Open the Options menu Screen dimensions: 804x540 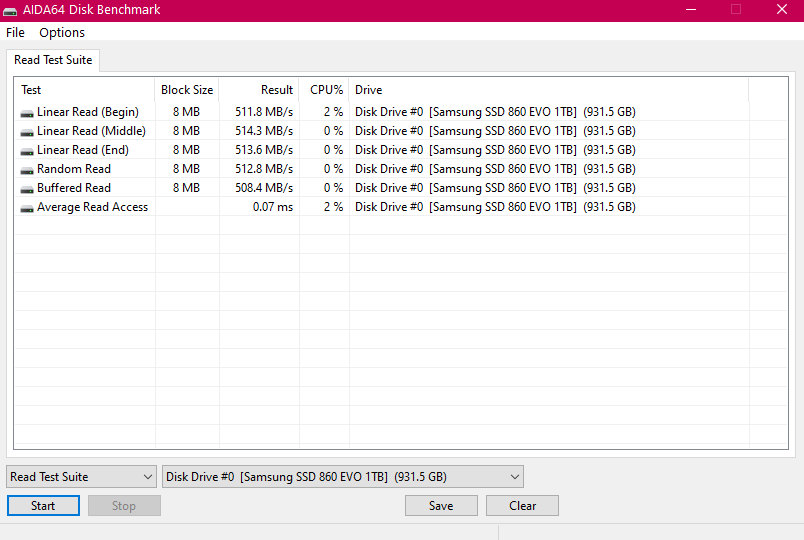(62, 32)
